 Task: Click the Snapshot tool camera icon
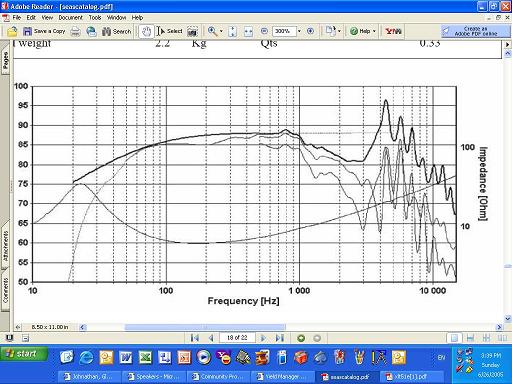(x=192, y=31)
